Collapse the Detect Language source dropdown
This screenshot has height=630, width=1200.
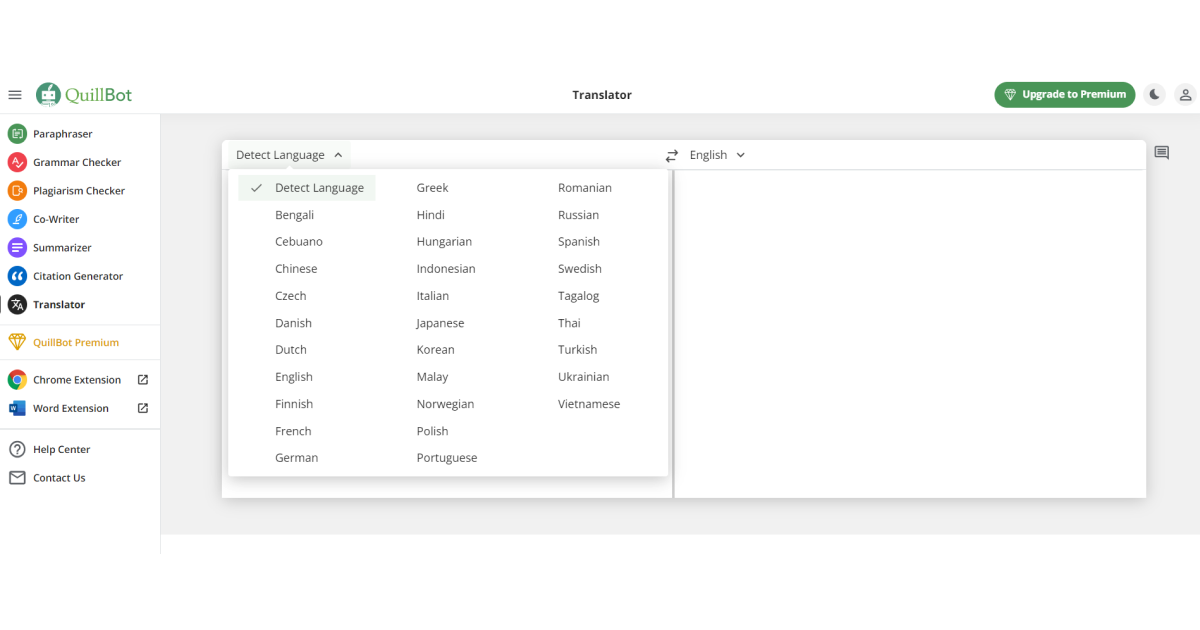(x=289, y=155)
